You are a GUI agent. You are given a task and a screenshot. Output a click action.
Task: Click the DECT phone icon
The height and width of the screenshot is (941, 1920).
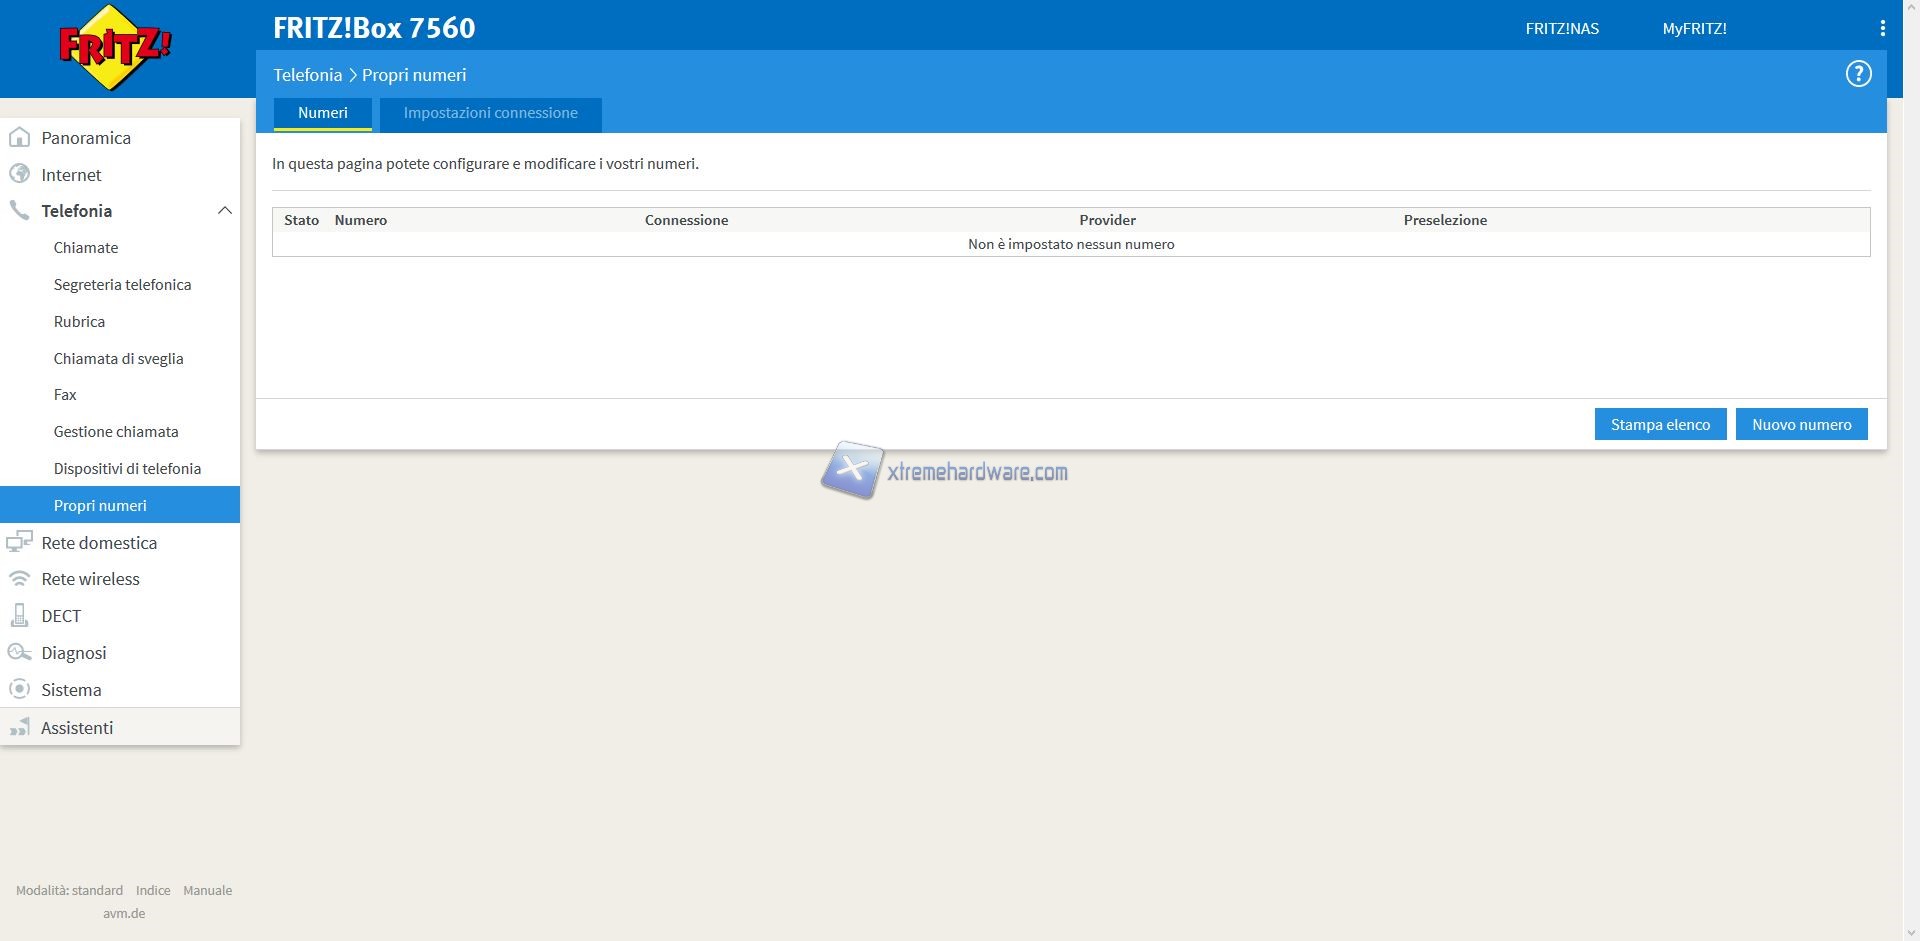click(19, 616)
